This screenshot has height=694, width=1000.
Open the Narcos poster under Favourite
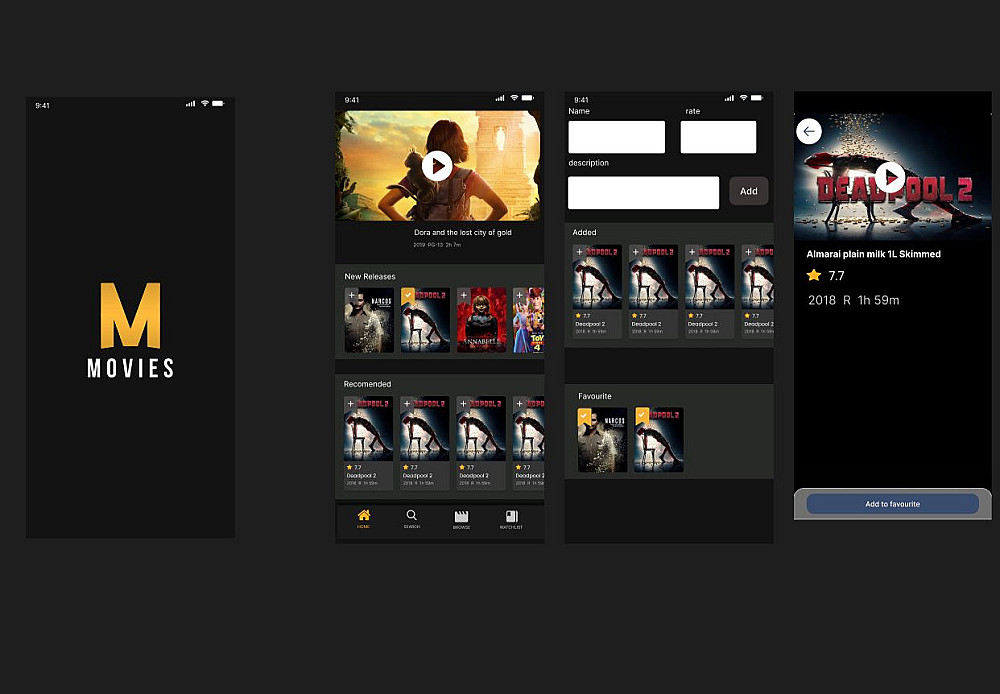(x=603, y=440)
